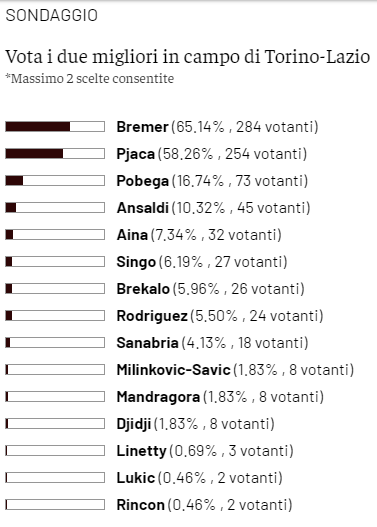377x527 pixels.
Task: Click the Bremer vote progress bar
Action: point(55,127)
